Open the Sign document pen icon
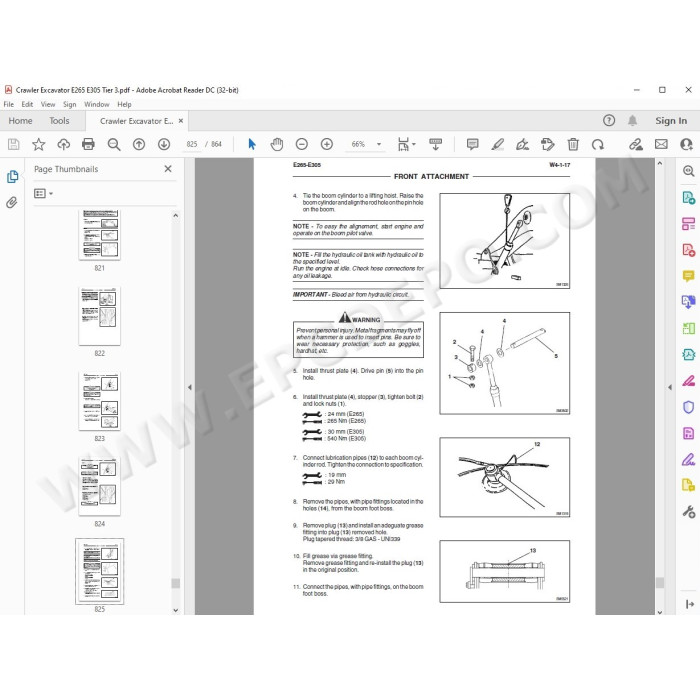This screenshot has width=700, height=700. (x=522, y=144)
